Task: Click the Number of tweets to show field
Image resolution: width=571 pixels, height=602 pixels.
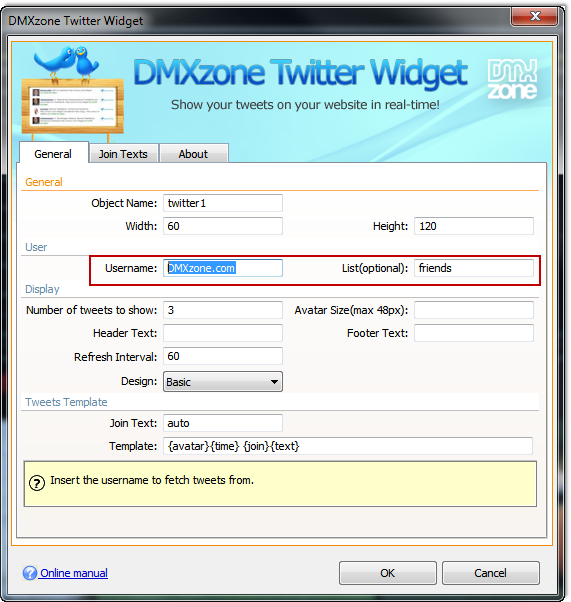Action: (x=223, y=310)
